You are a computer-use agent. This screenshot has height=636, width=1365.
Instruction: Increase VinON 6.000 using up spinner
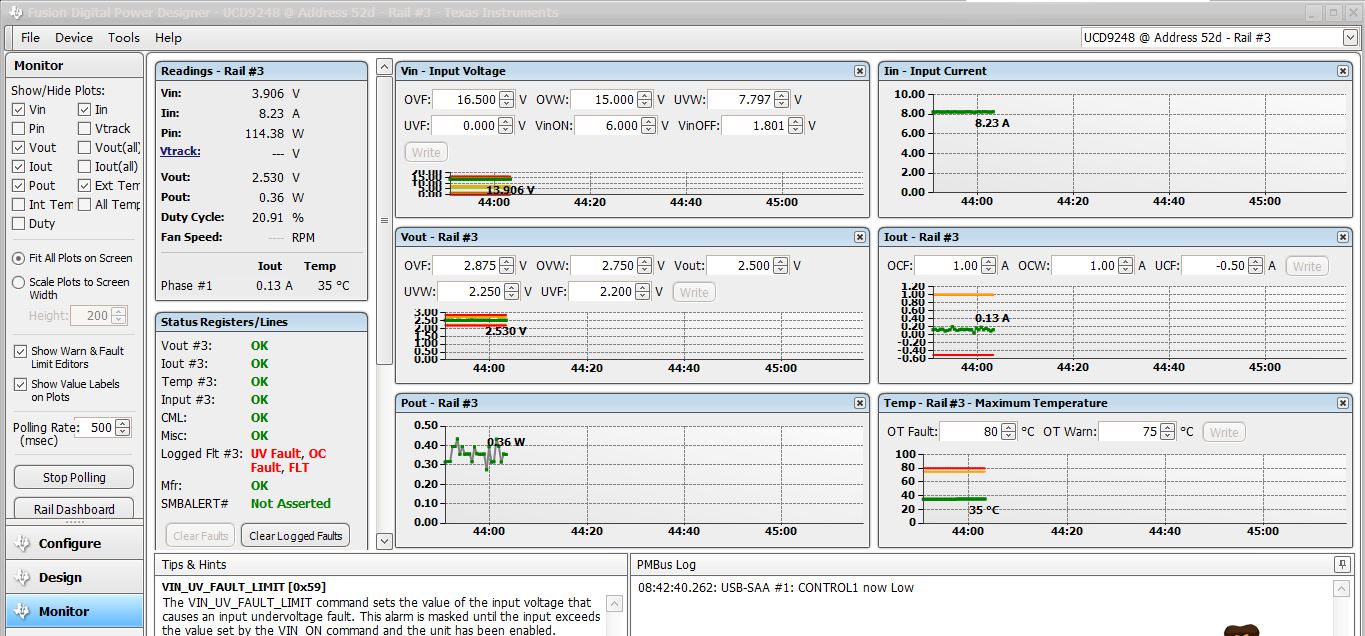click(649, 121)
